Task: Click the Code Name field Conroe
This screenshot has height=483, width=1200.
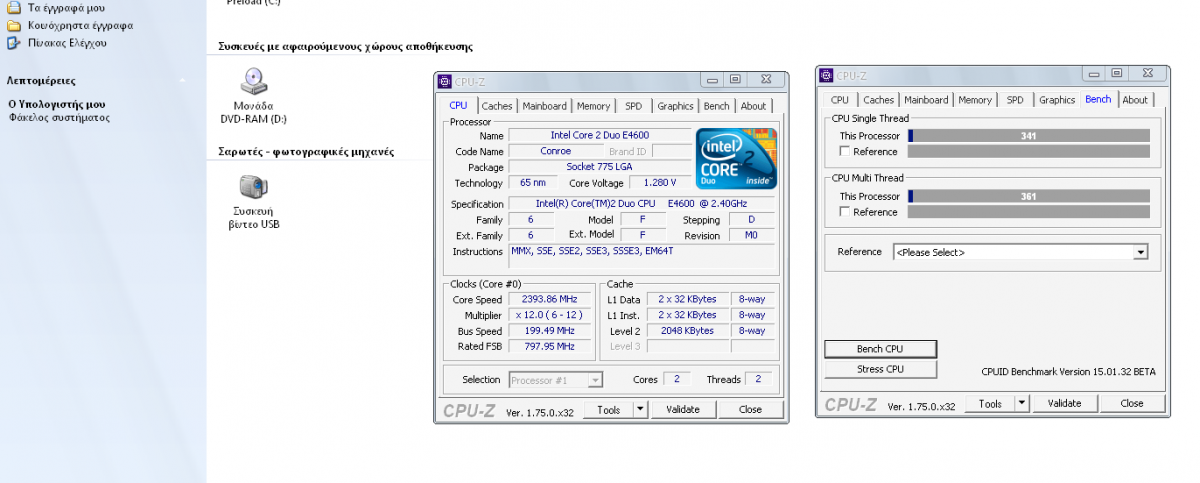Action: (555, 151)
